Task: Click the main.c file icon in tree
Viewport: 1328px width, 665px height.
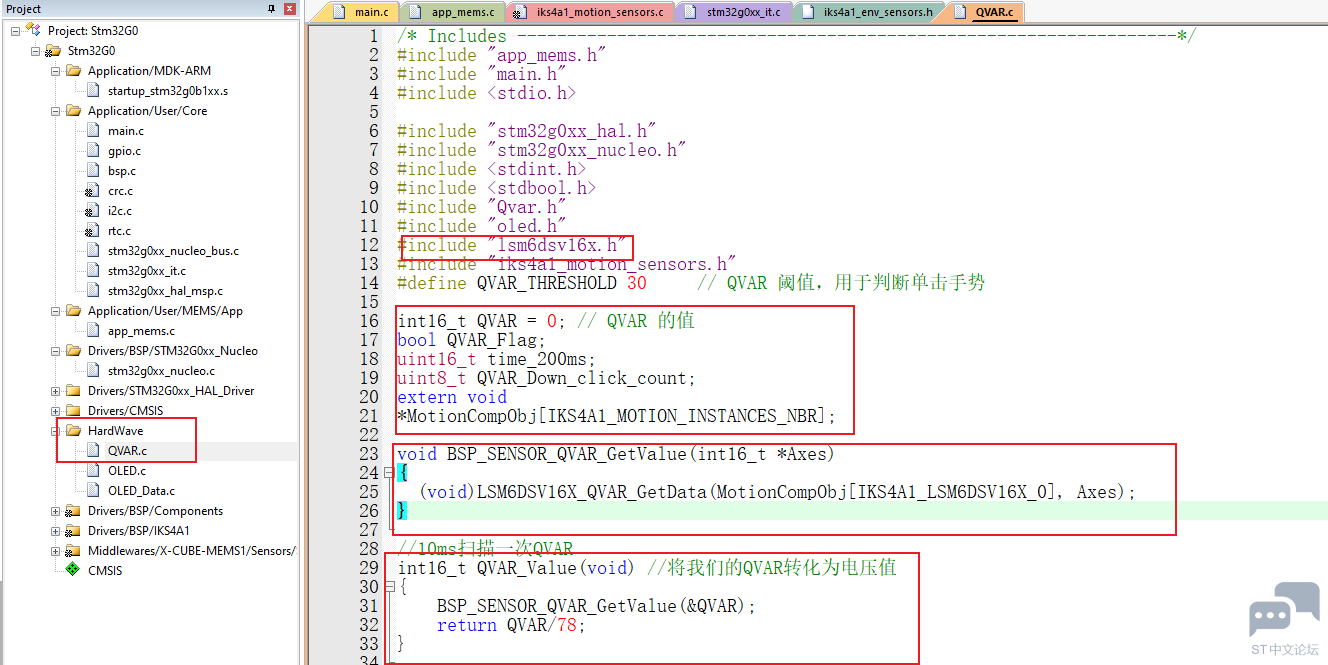Action: tap(93, 131)
